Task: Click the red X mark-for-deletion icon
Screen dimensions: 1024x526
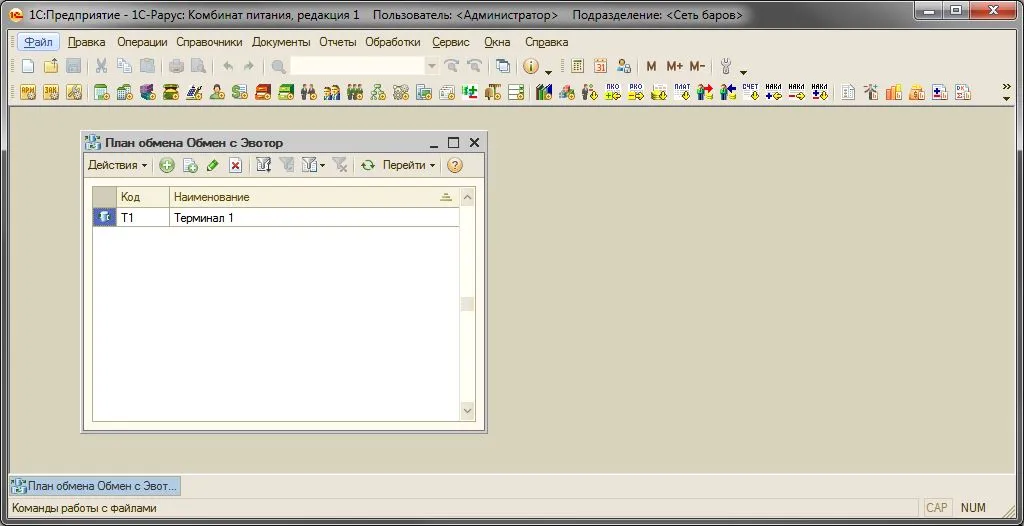Action: coord(235,166)
